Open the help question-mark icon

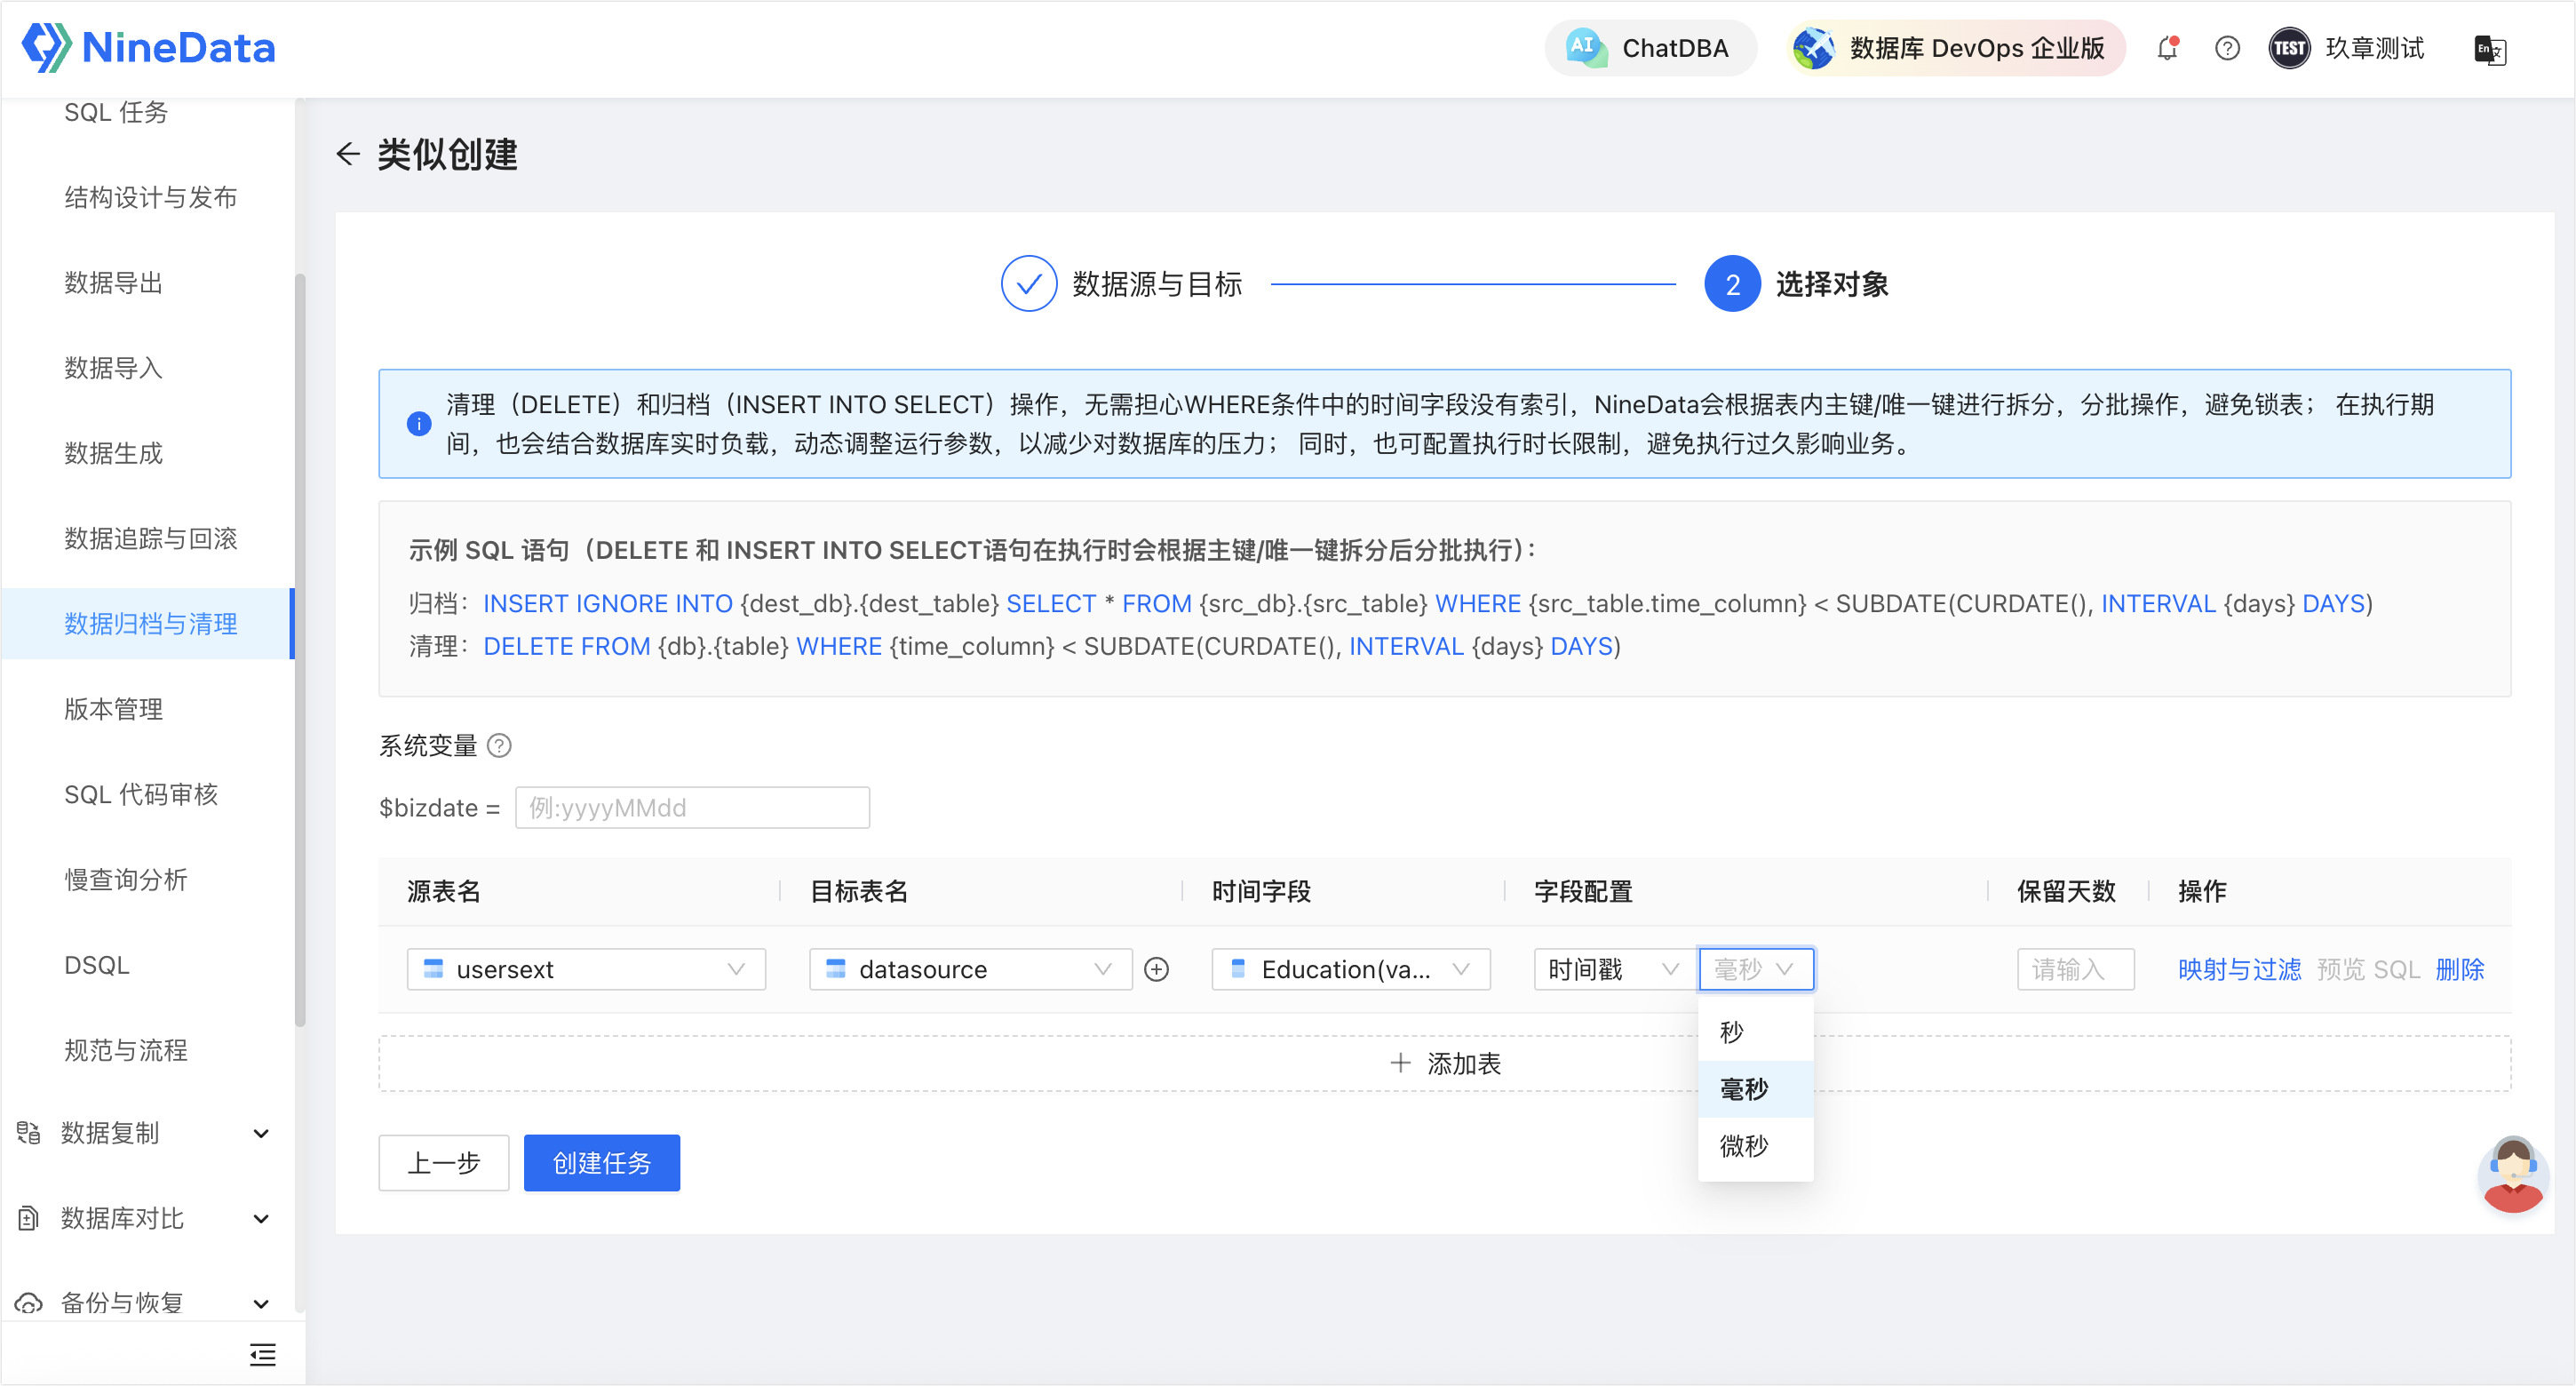pyautogui.click(x=2227, y=48)
